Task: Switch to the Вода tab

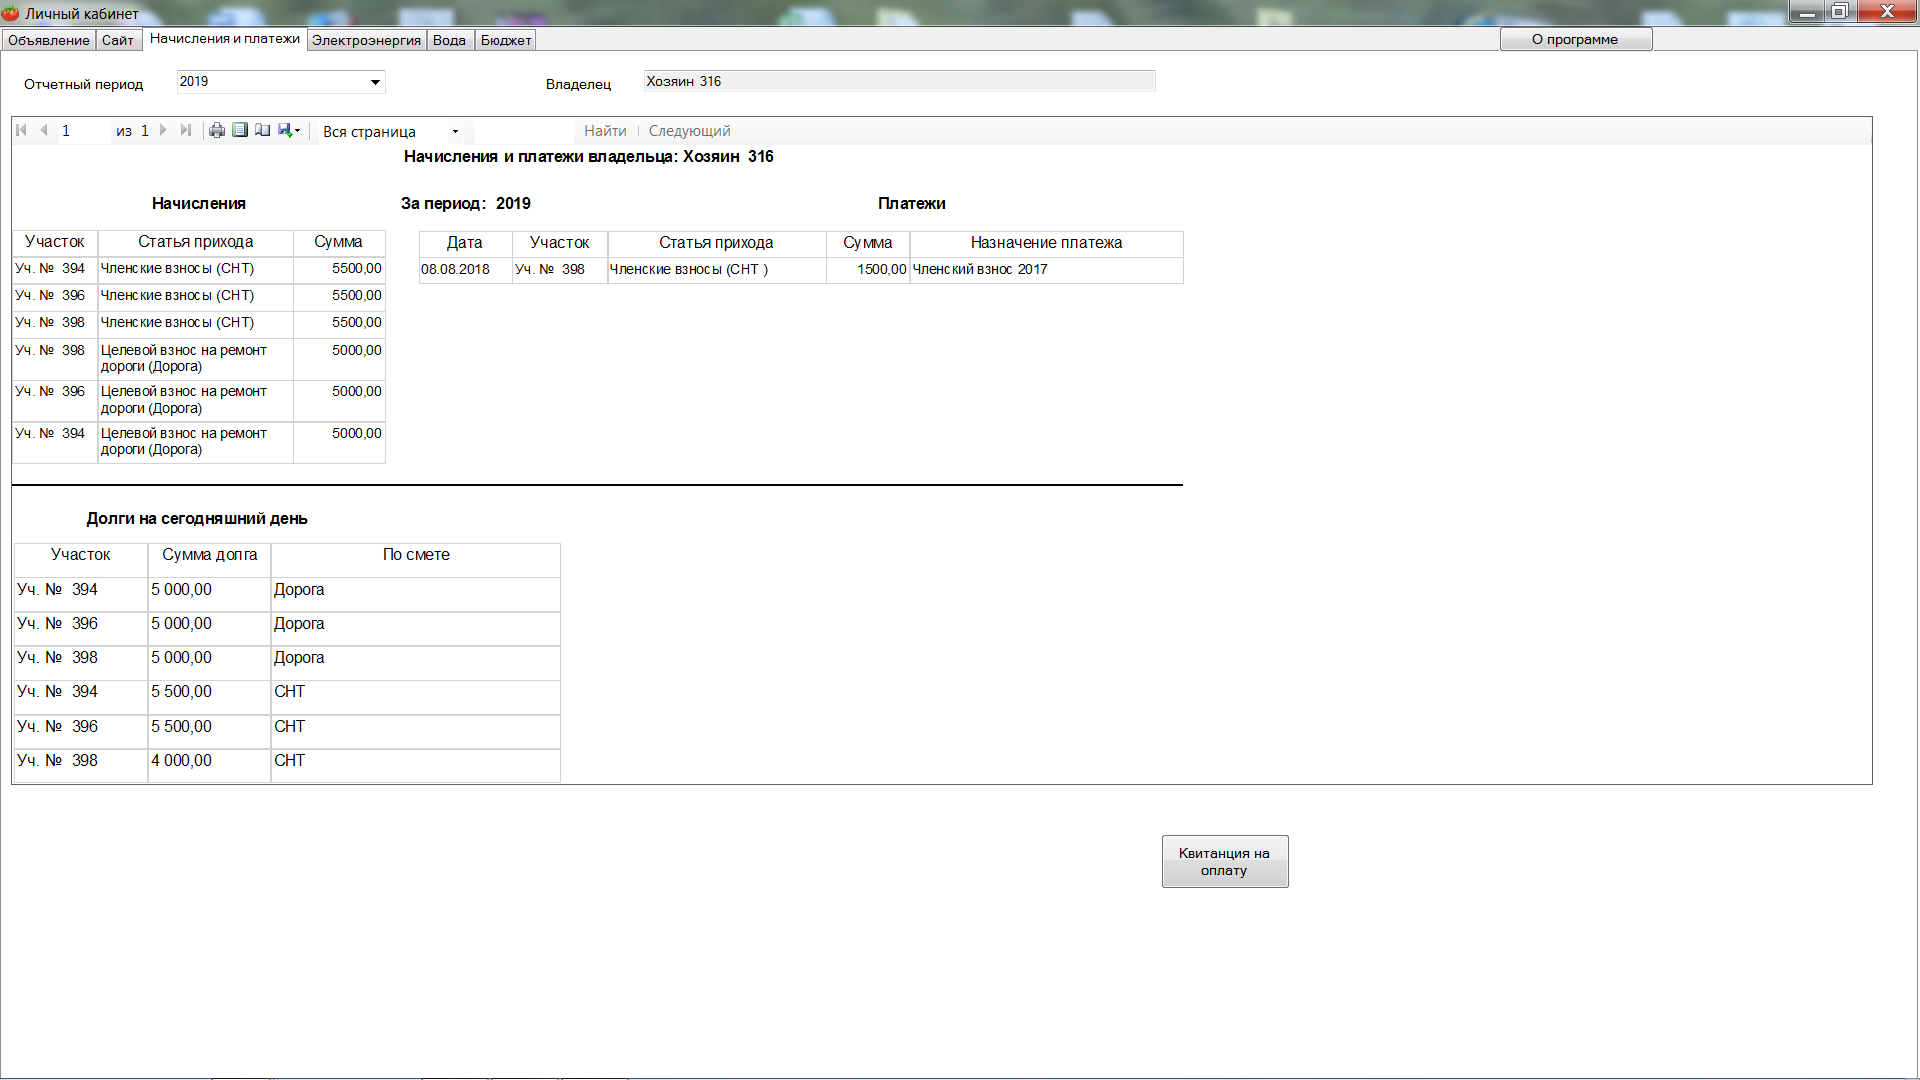Action: (449, 40)
